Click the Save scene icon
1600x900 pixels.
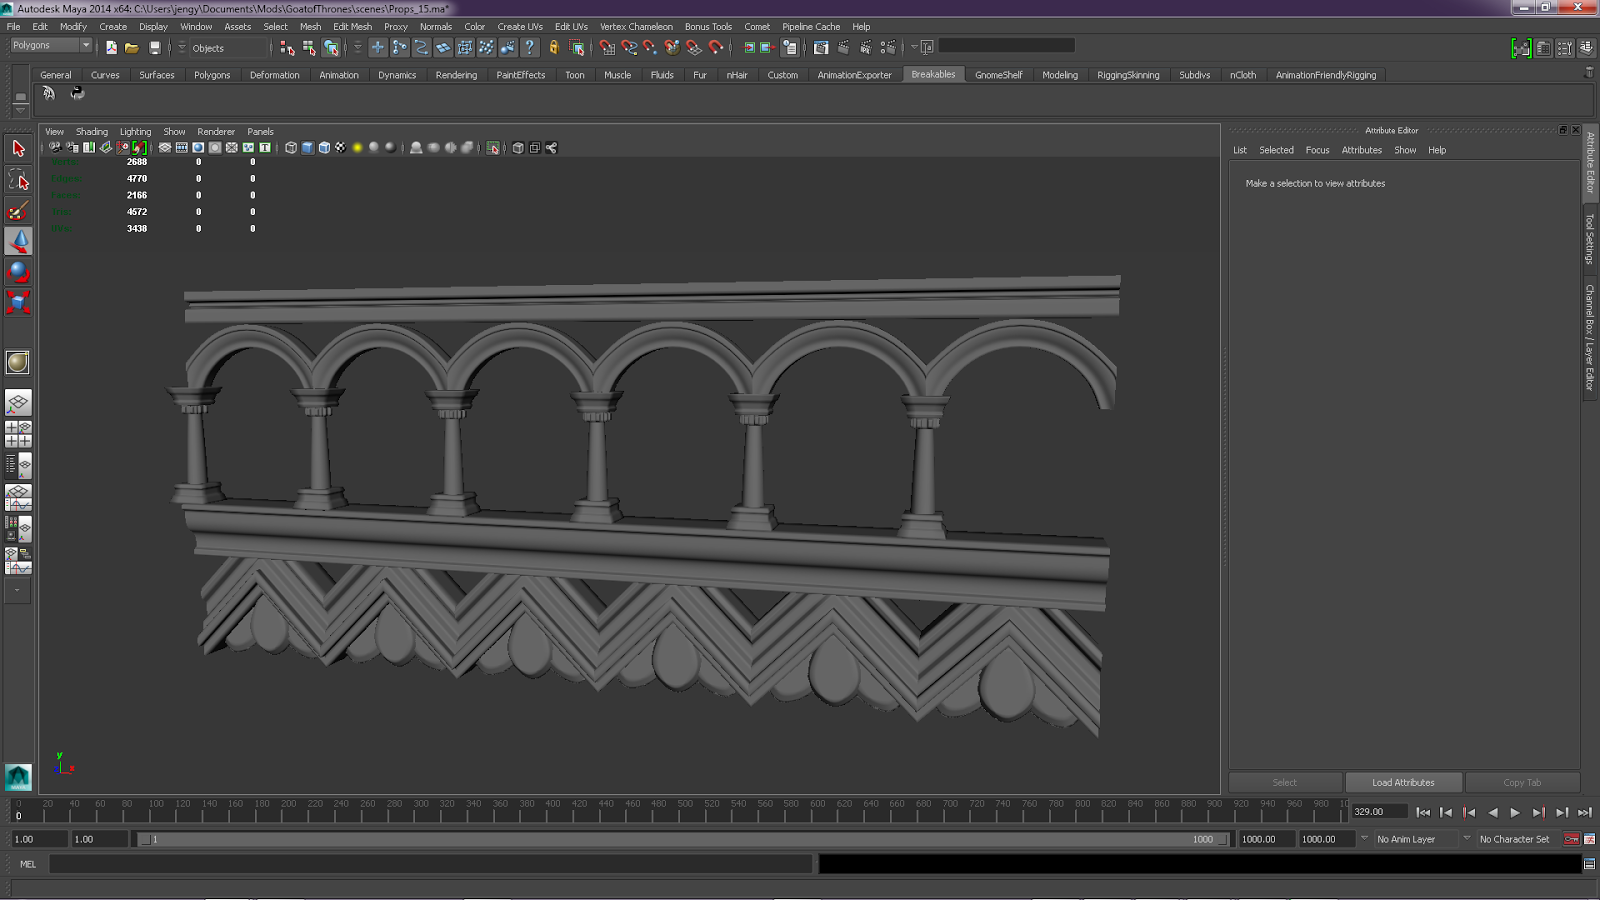(x=154, y=47)
